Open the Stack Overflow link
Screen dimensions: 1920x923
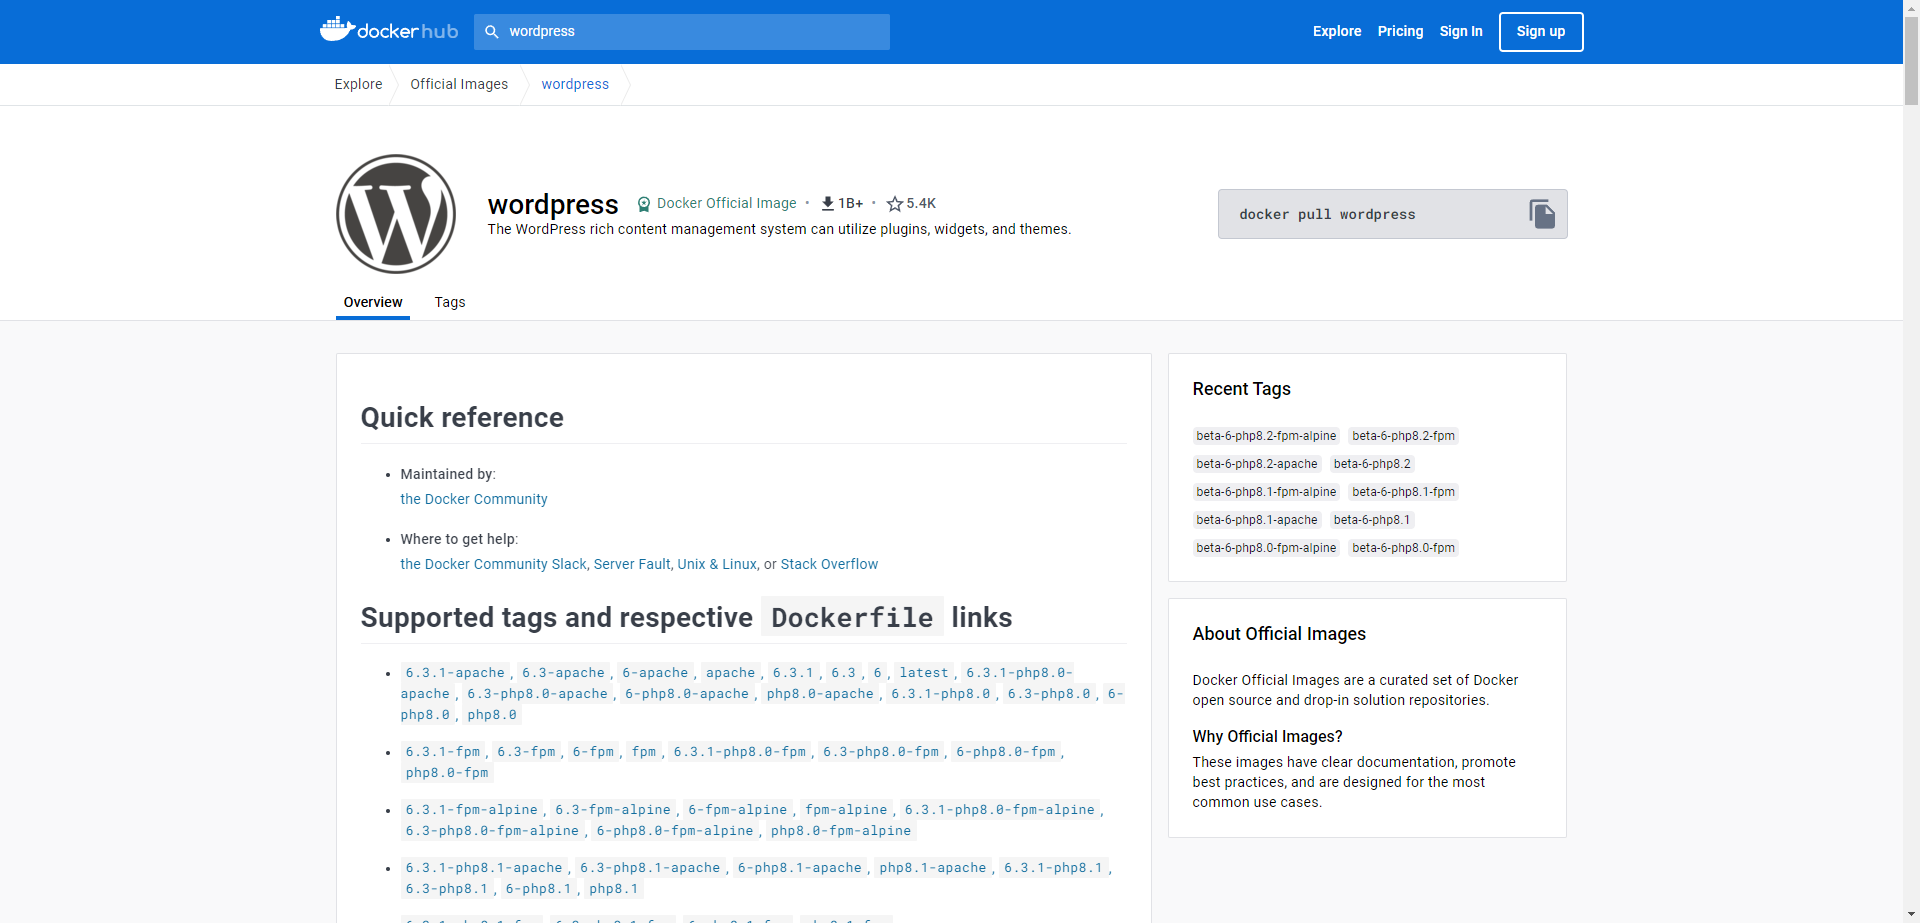(829, 564)
